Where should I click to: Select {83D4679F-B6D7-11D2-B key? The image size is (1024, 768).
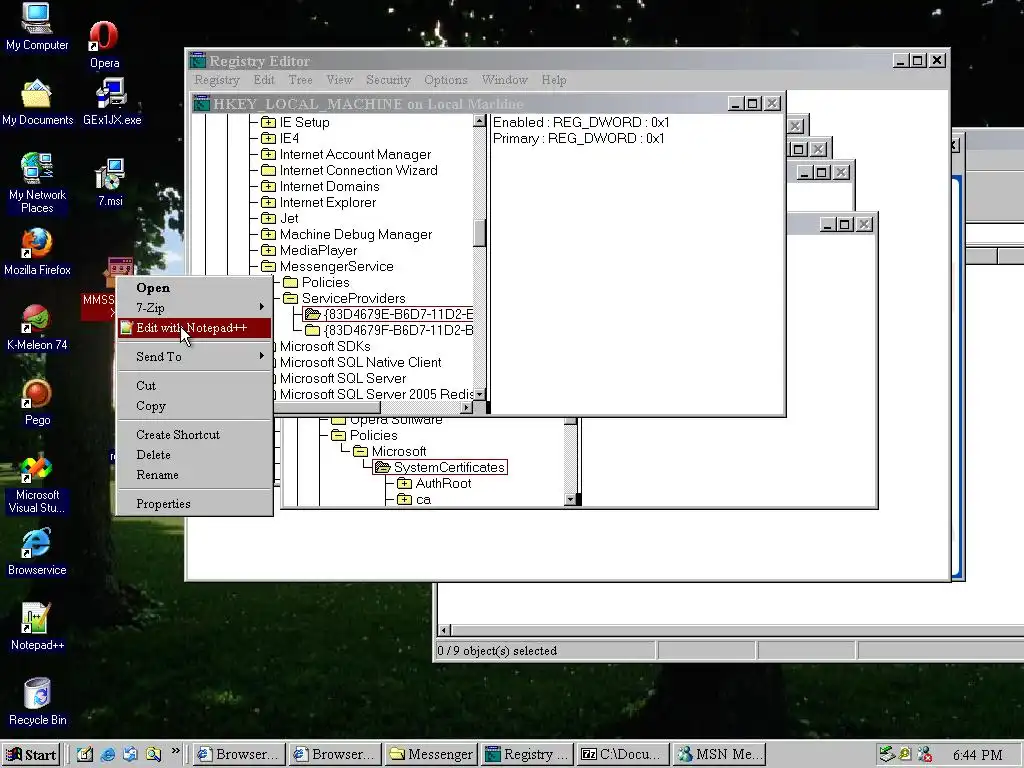[x=398, y=330]
